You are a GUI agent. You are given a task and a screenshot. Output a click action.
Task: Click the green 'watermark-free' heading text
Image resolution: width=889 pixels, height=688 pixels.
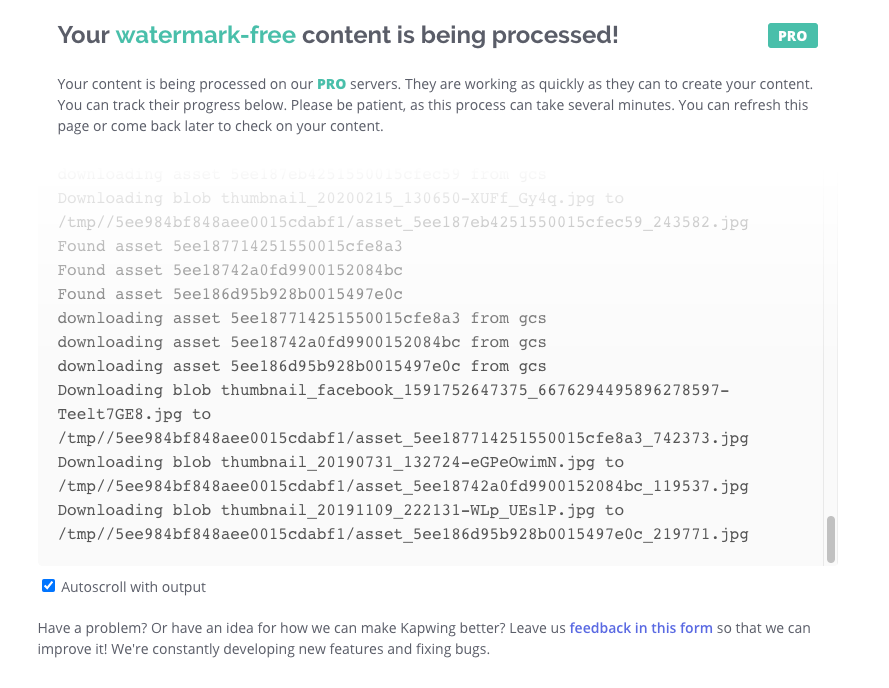(x=205, y=36)
